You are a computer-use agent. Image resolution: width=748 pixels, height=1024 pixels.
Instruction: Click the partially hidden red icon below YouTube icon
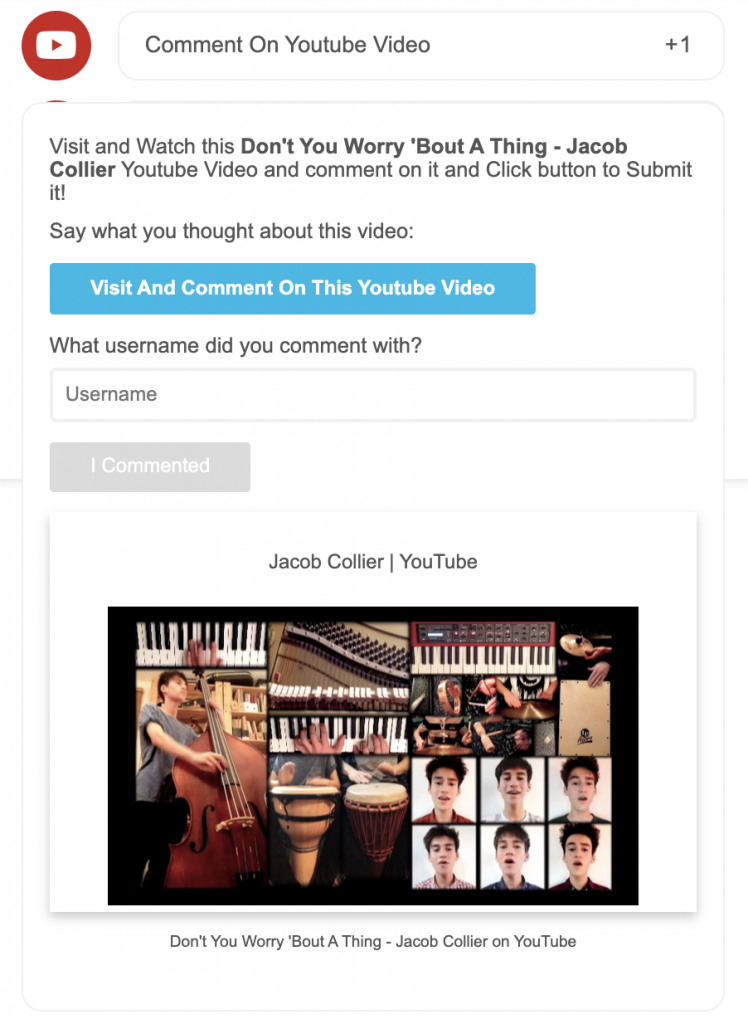coord(56,102)
